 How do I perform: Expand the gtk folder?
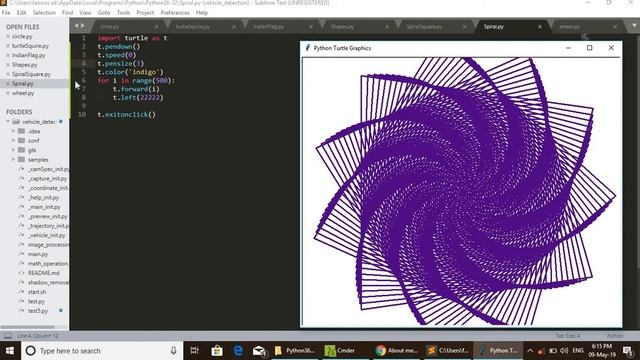[13, 150]
